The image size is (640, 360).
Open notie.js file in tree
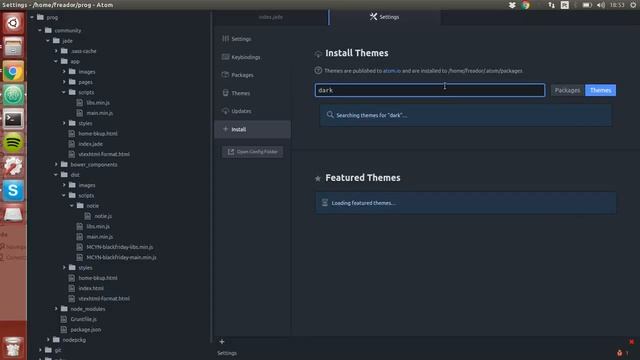[103, 216]
